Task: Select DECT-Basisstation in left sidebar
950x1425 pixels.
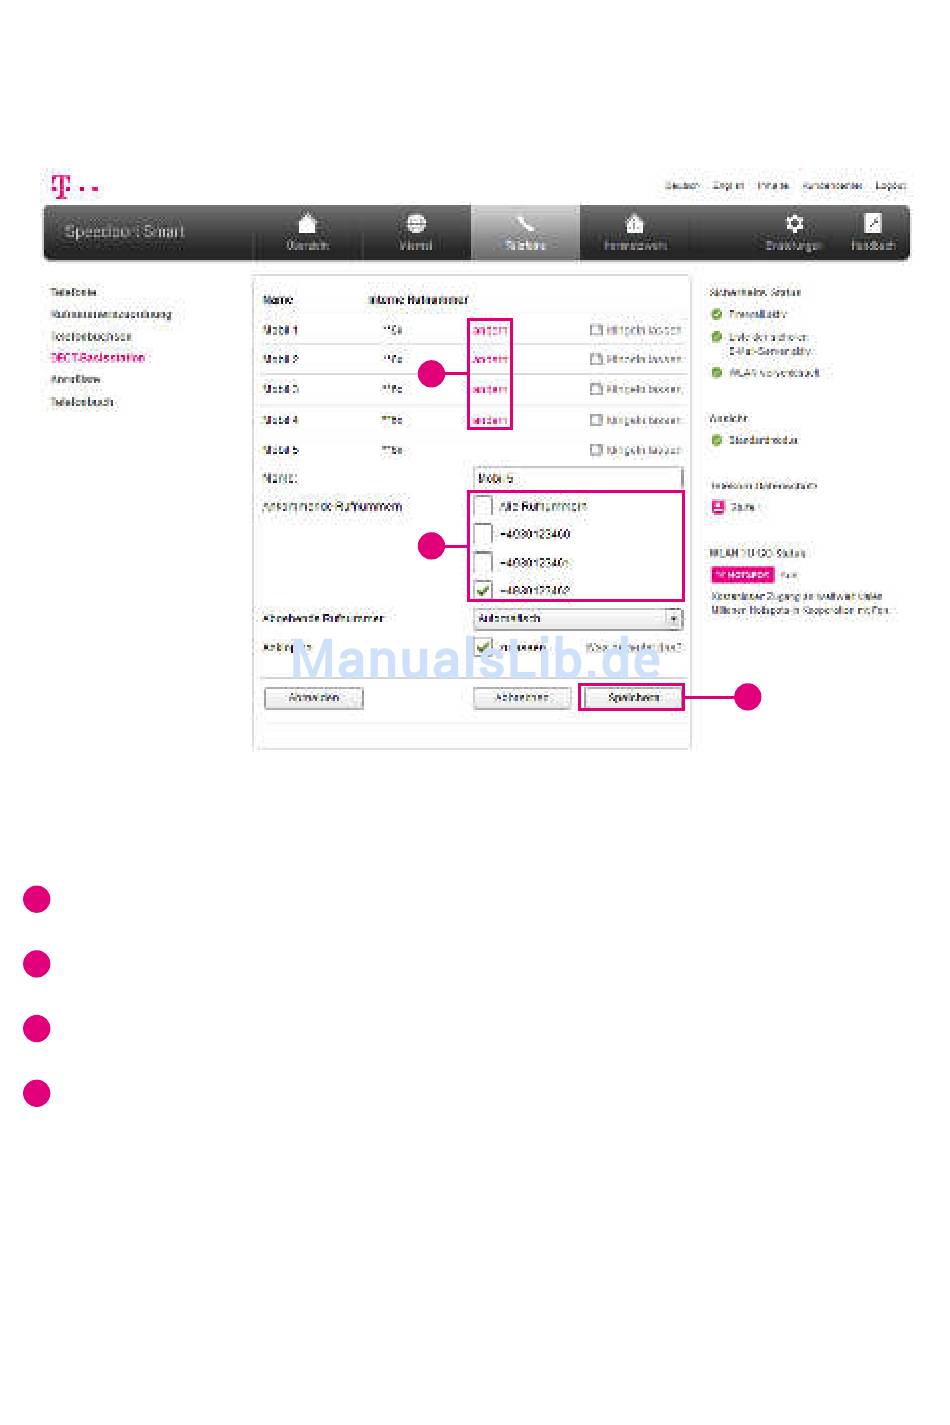Action: [98, 358]
